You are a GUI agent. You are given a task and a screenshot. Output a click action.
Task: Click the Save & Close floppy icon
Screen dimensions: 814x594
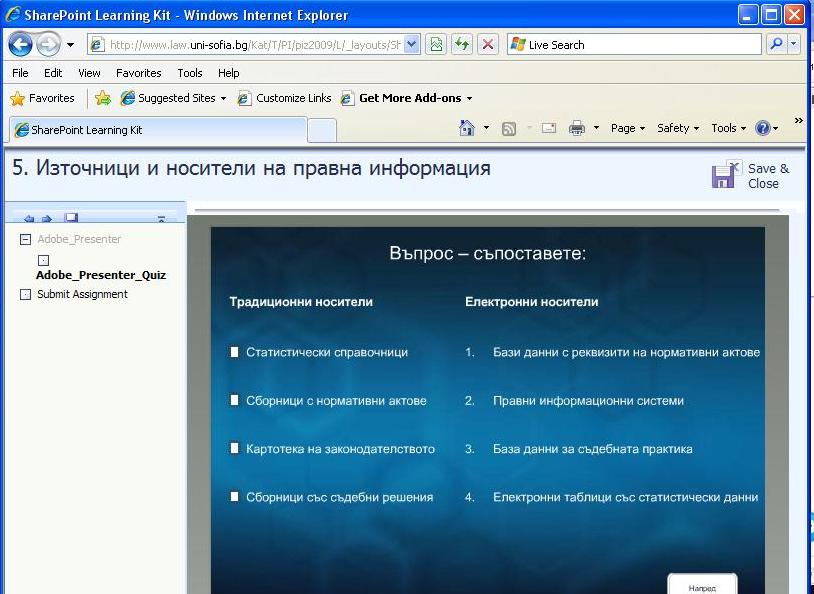pyautogui.click(x=723, y=175)
